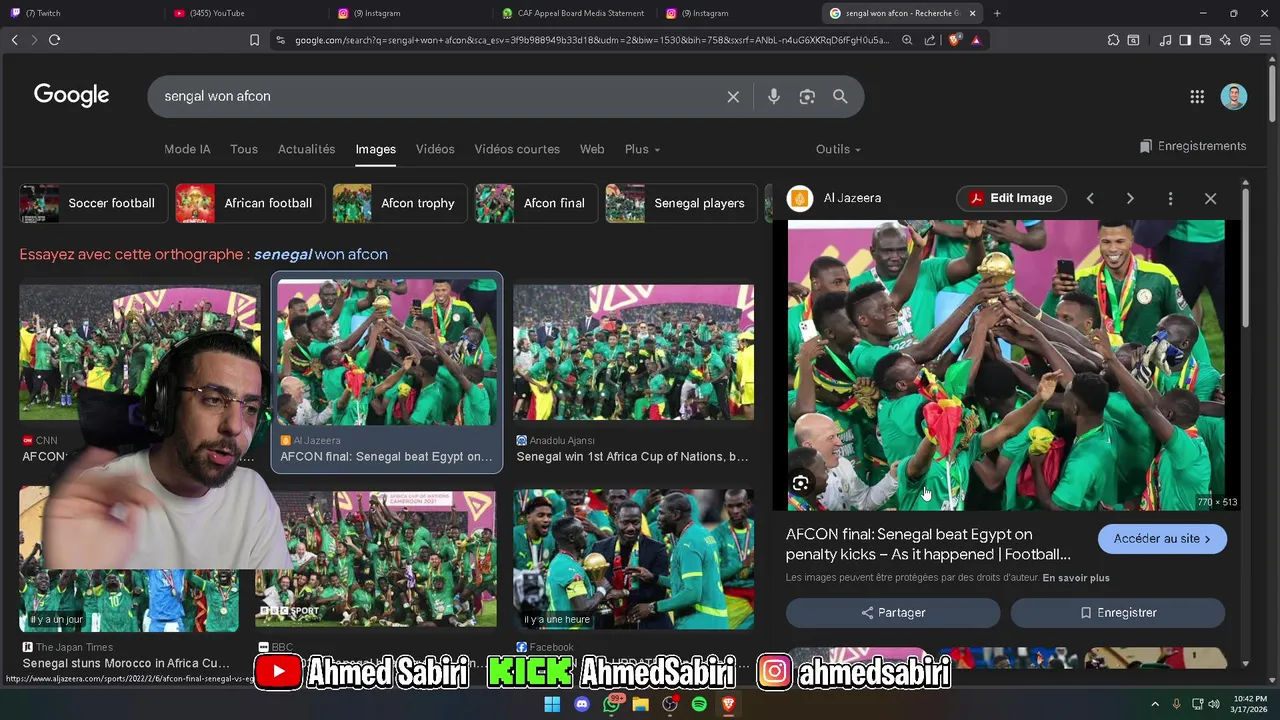Click Accéder au site button
Image resolution: width=1280 pixels, height=720 pixels.
(1162, 539)
